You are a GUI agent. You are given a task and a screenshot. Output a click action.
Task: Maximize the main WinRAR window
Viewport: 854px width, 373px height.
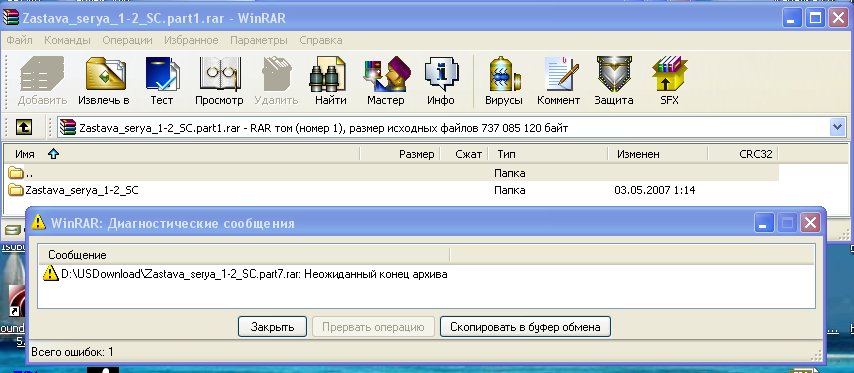pyautogui.click(x=815, y=19)
